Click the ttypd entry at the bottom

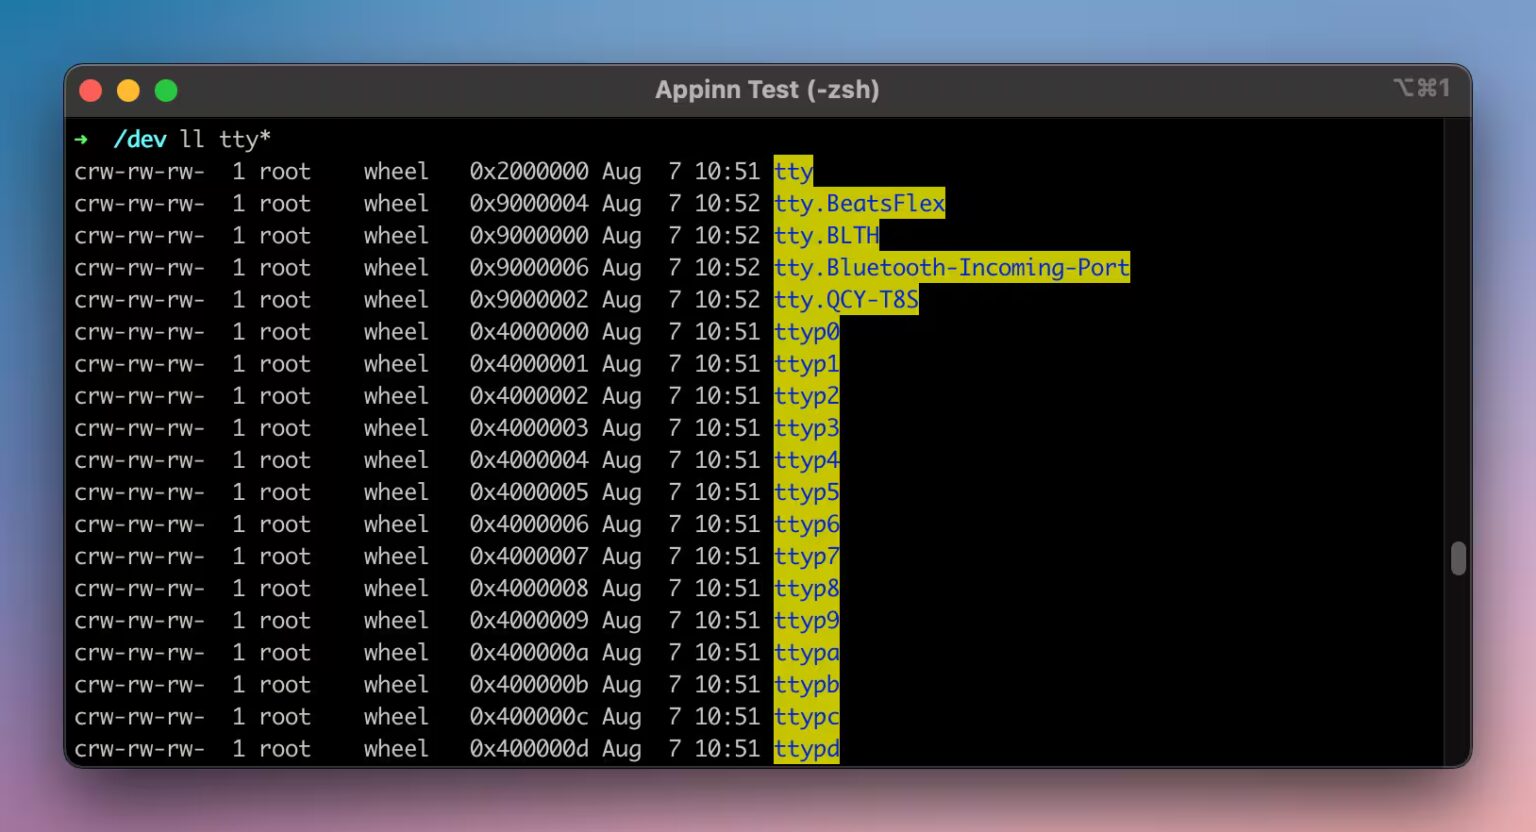(806, 748)
